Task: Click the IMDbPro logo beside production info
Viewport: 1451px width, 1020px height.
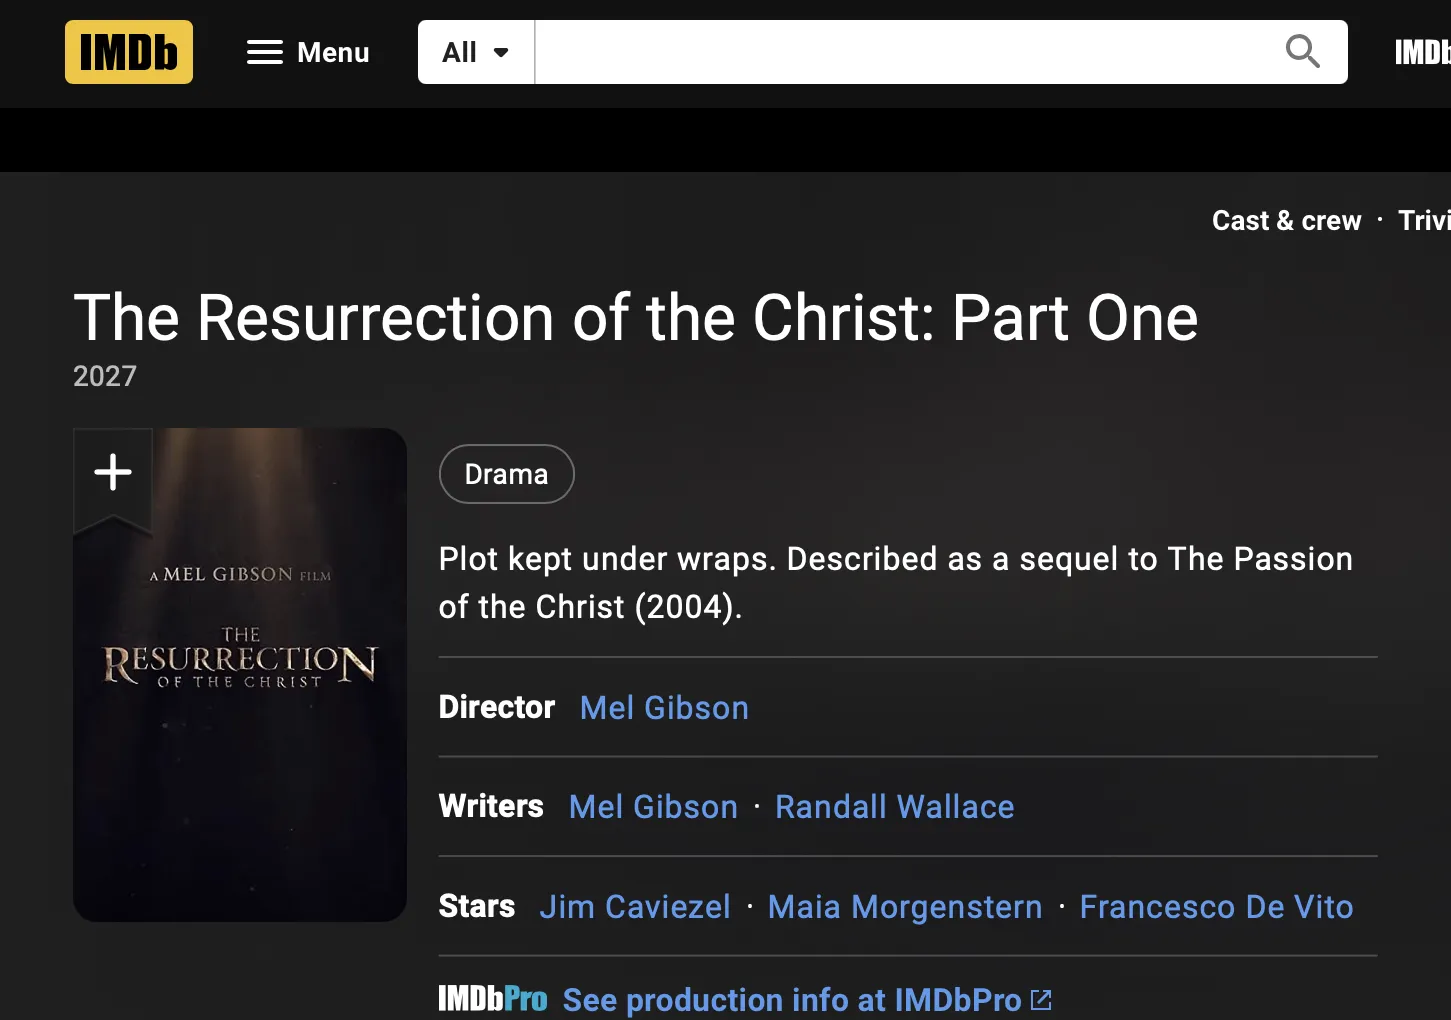Action: pos(493,999)
